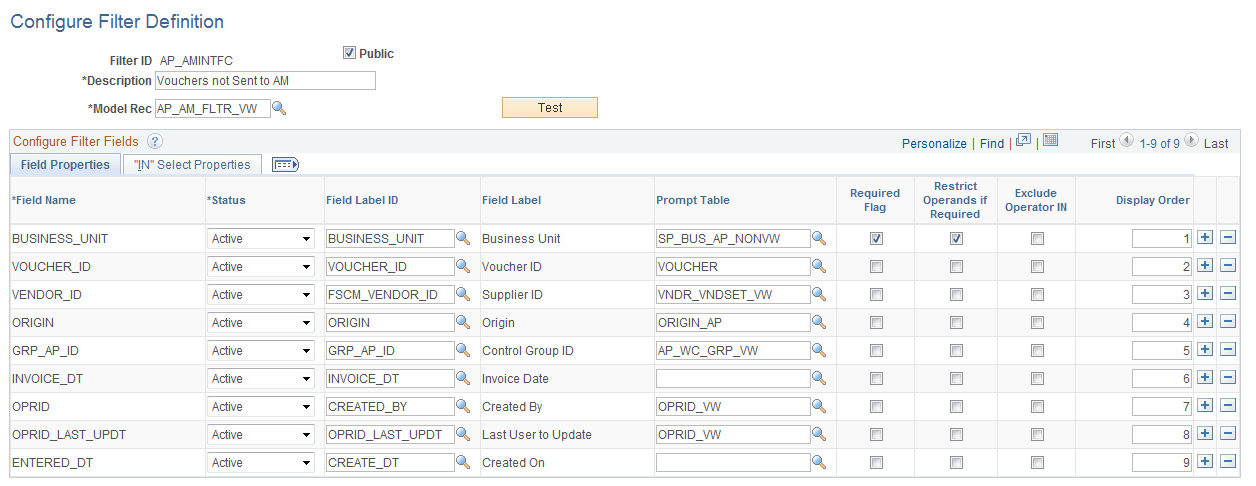Viewport: 1256px width, 486px height.
Task: Open the Personalize link
Action: [934, 143]
